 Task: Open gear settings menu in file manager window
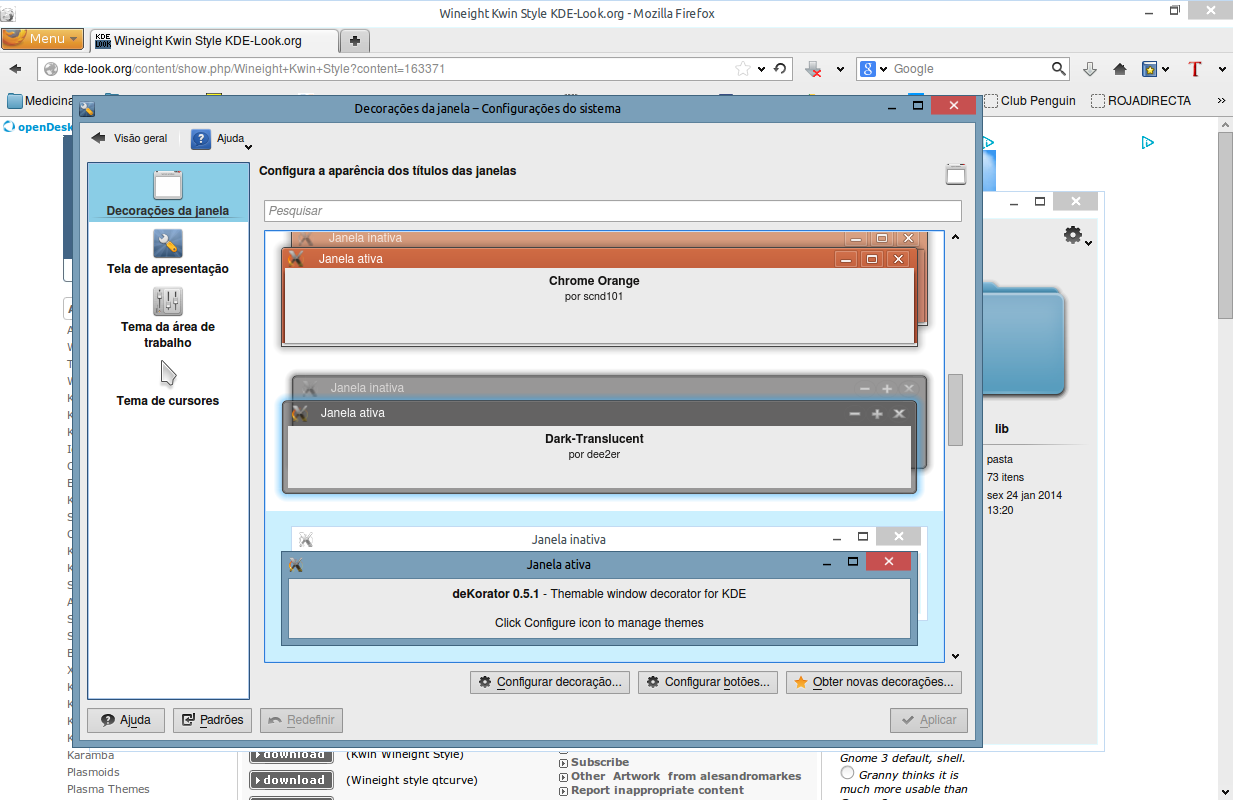(1077, 236)
